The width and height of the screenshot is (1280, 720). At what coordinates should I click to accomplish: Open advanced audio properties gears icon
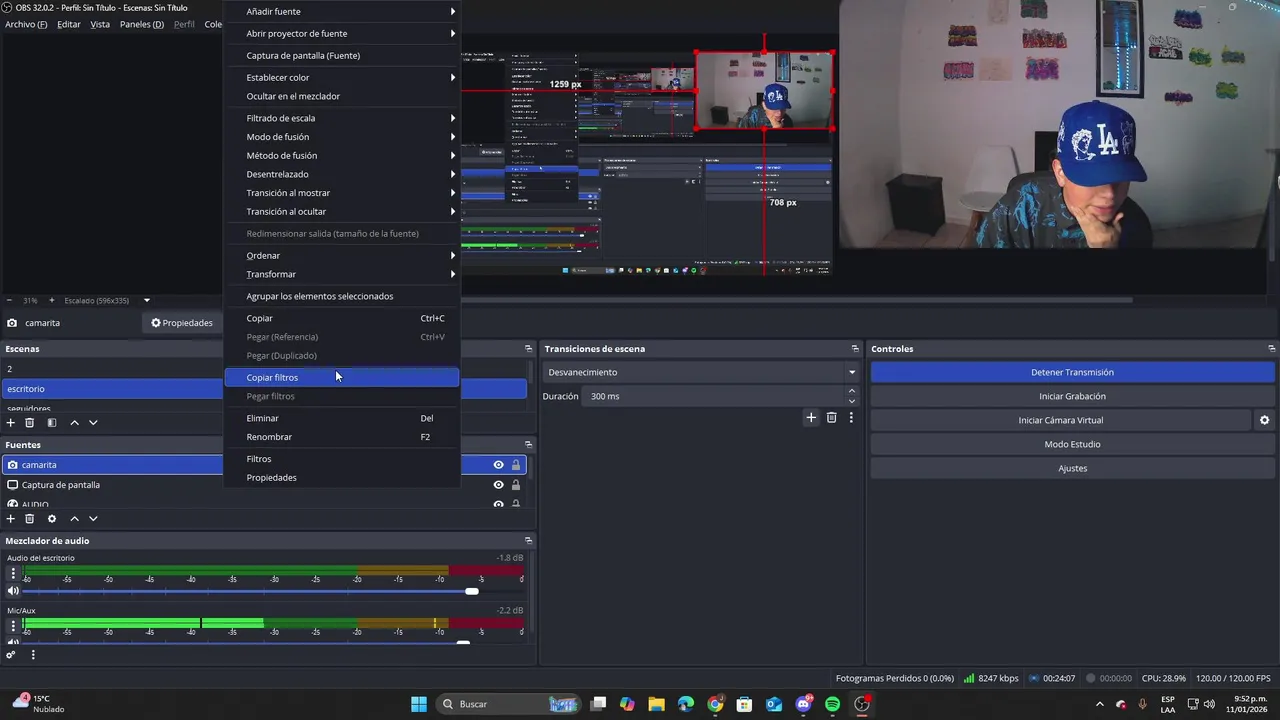[x=11, y=655]
